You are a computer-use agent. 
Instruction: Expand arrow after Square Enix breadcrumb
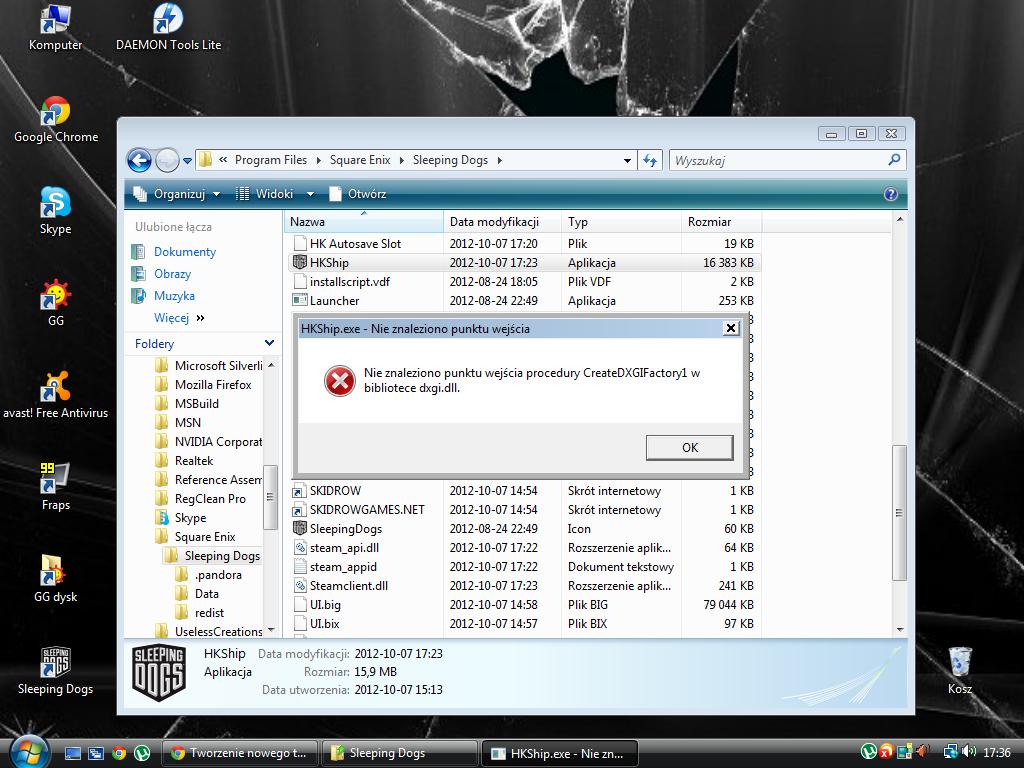pyautogui.click(x=401, y=160)
